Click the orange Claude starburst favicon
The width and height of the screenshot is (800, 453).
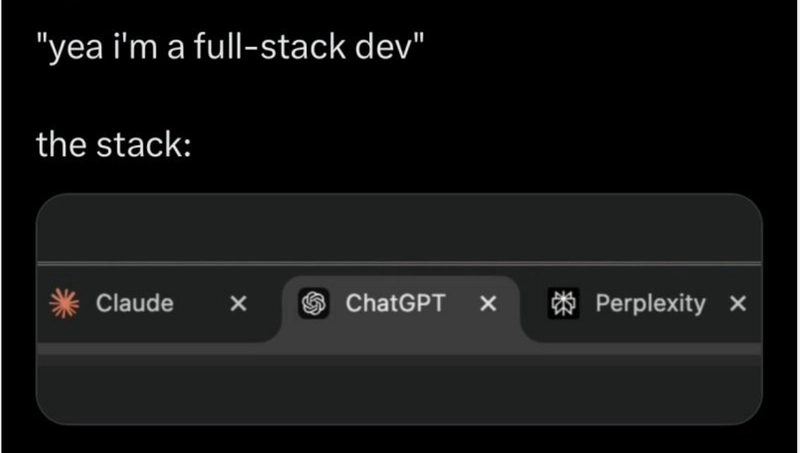pyautogui.click(x=64, y=304)
